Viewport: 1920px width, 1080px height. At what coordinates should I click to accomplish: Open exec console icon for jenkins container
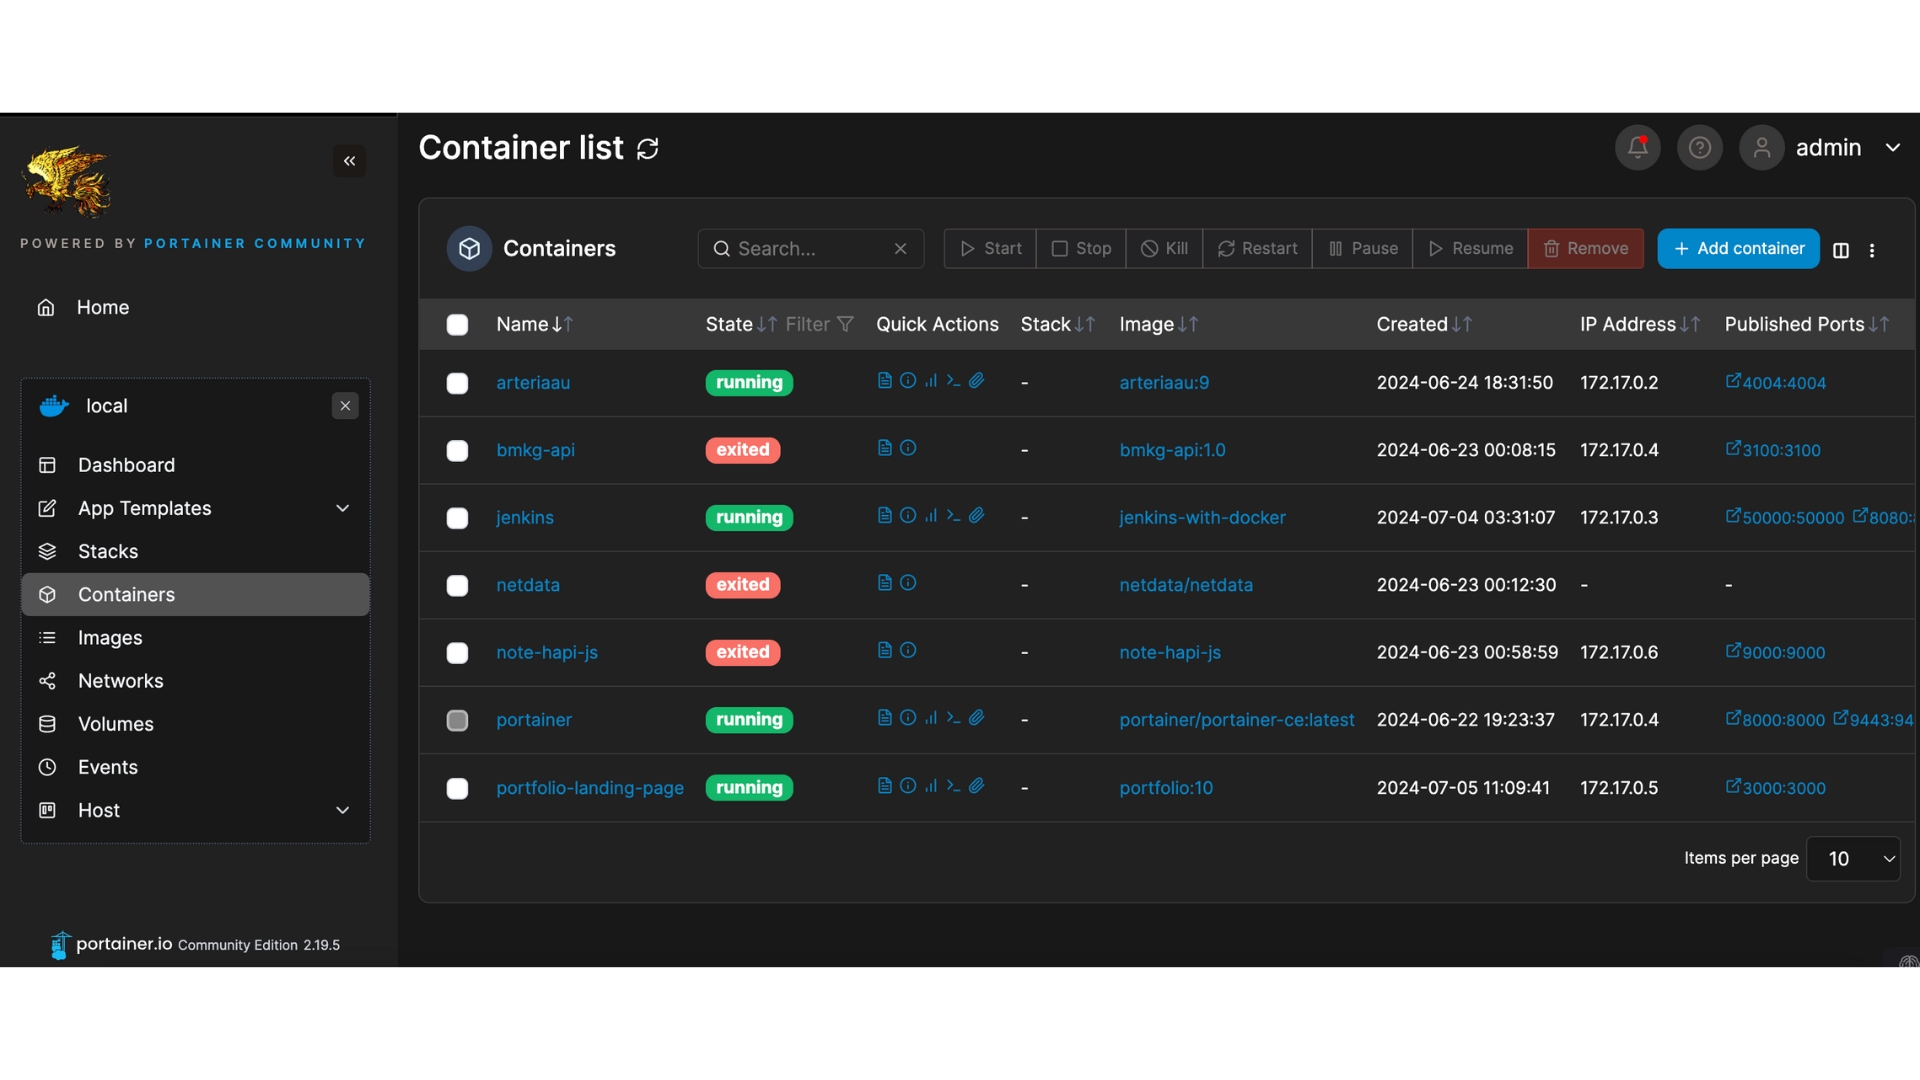953,516
